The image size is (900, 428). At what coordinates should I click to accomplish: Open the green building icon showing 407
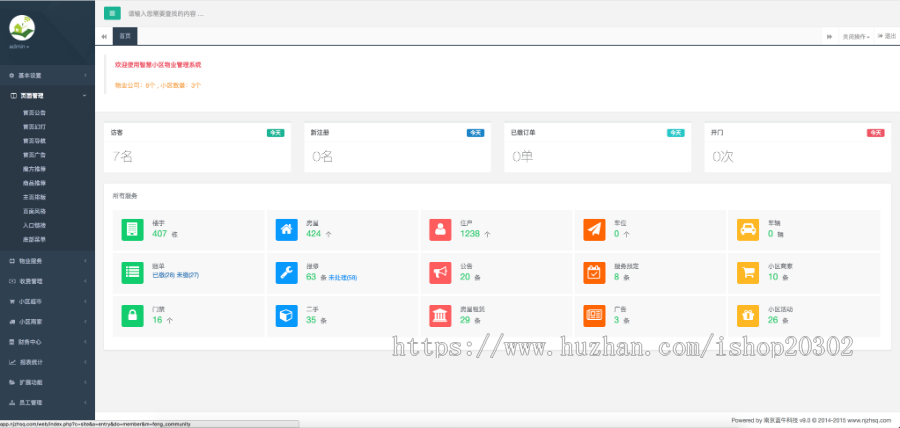tap(133, 229)
